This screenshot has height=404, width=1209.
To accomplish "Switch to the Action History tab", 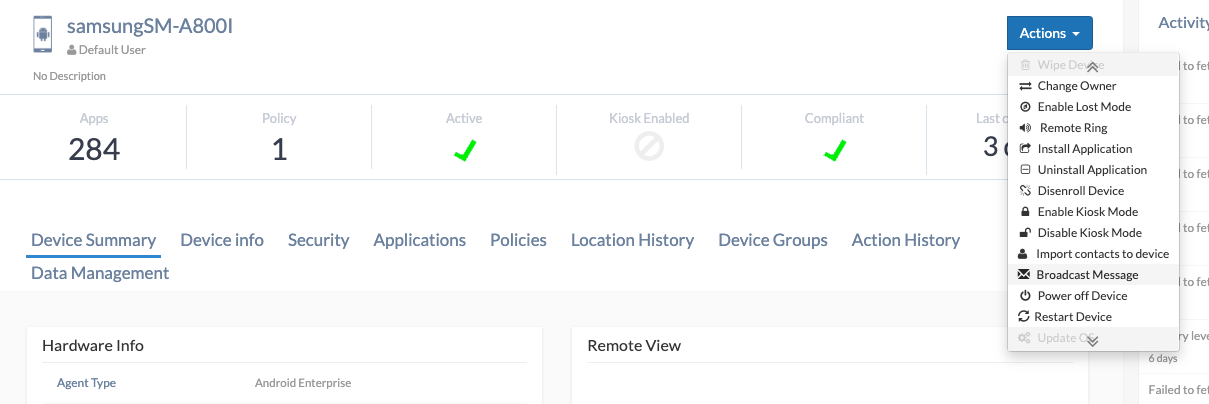I will [906, 240].
